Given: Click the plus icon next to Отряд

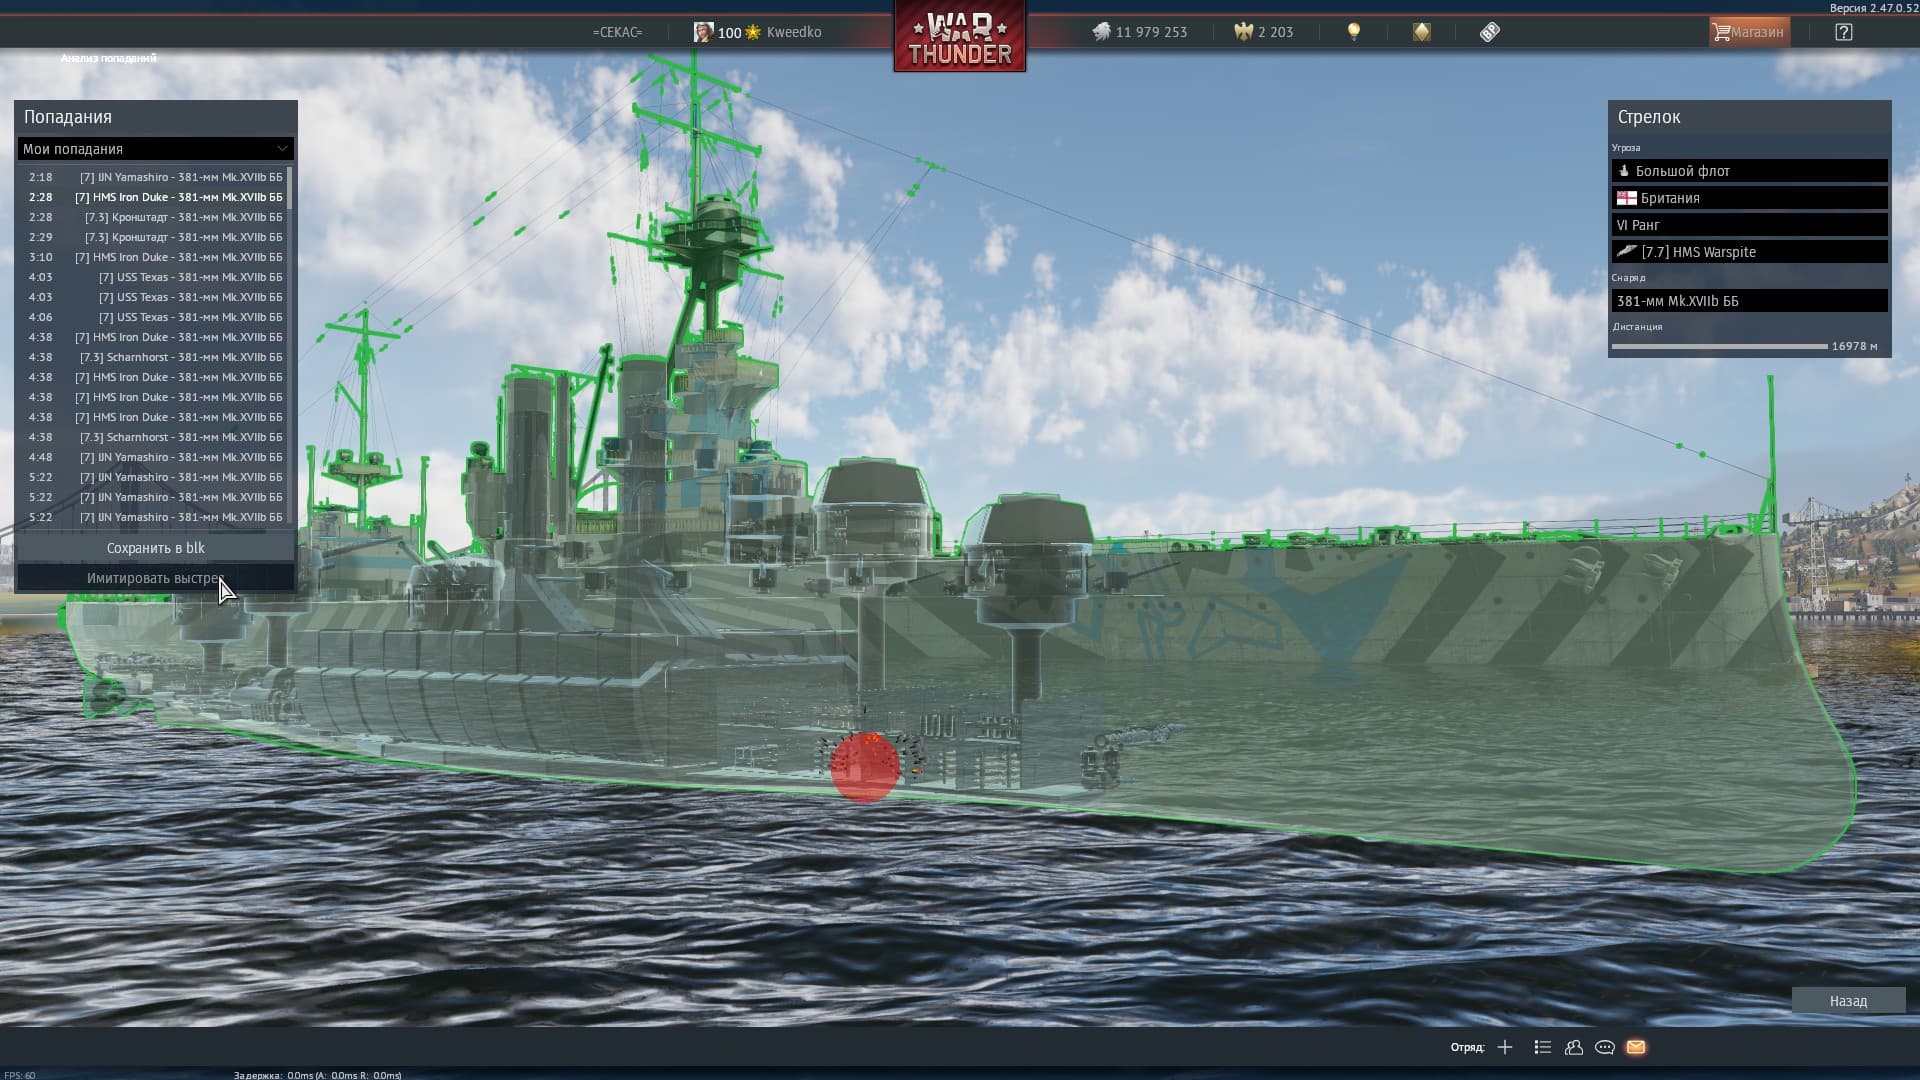Looking at the screenshot, I should click(1505, 1047).
